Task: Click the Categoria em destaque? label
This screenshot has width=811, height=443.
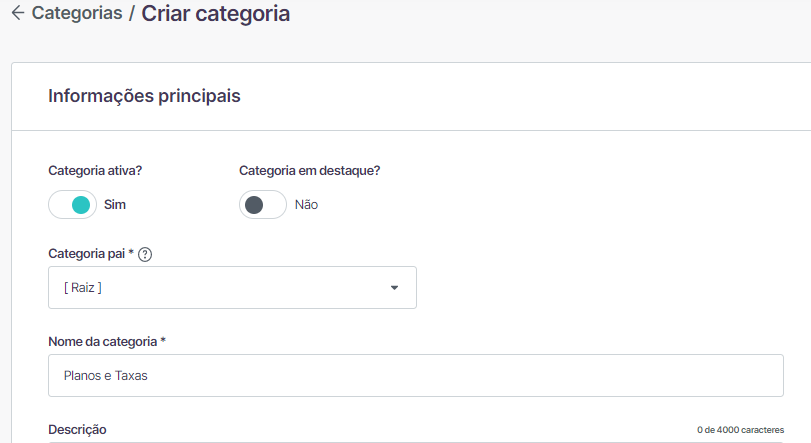Action: pyautogui.click(x=309, y=171)
